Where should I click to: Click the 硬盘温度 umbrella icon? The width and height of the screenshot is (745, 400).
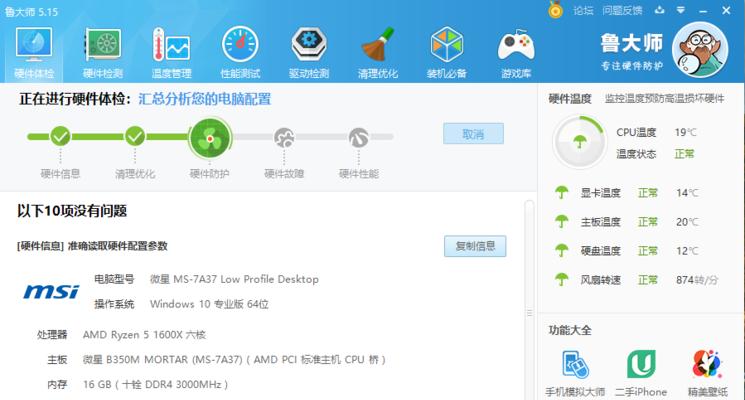tap(562, 250)
